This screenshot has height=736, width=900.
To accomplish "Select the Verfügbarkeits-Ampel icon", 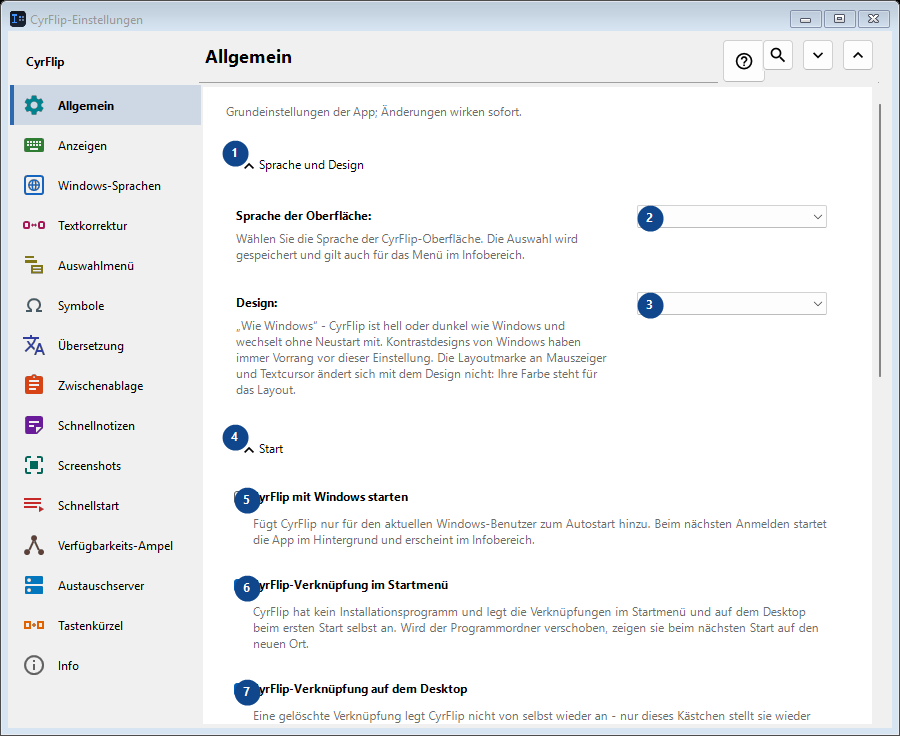I will tap(34, 545).
